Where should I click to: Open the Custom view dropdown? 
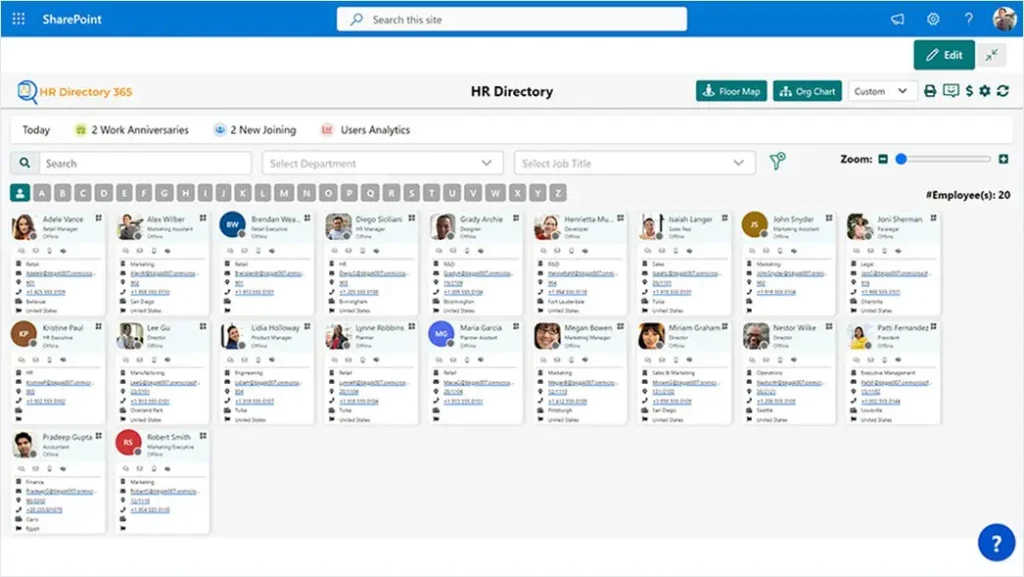point(881,91)
